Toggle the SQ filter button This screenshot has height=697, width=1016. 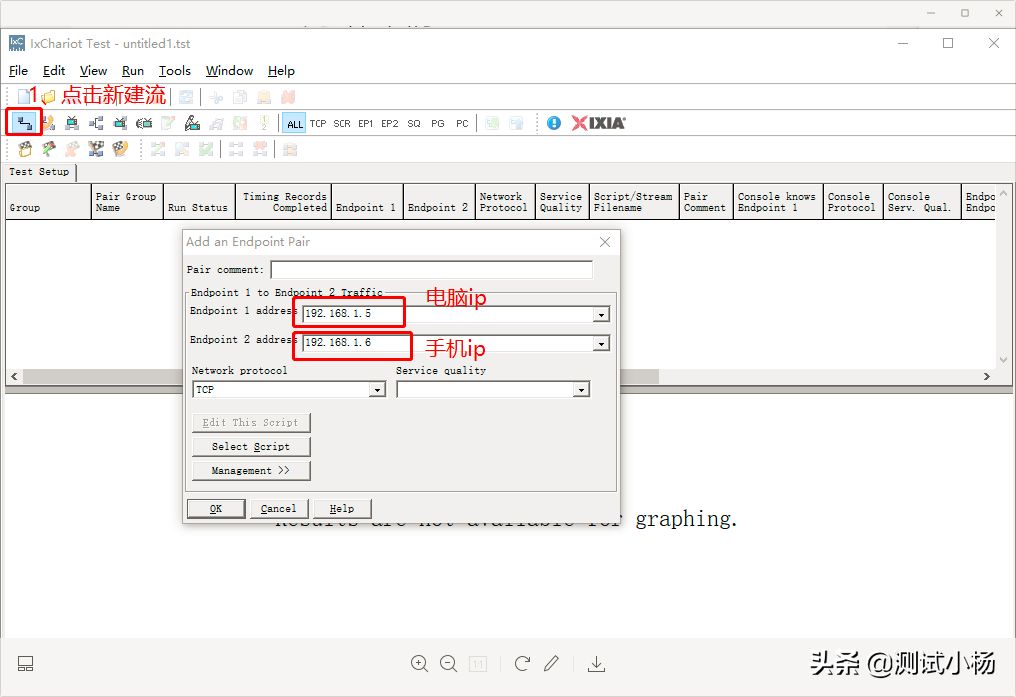(x=414, y=123)
